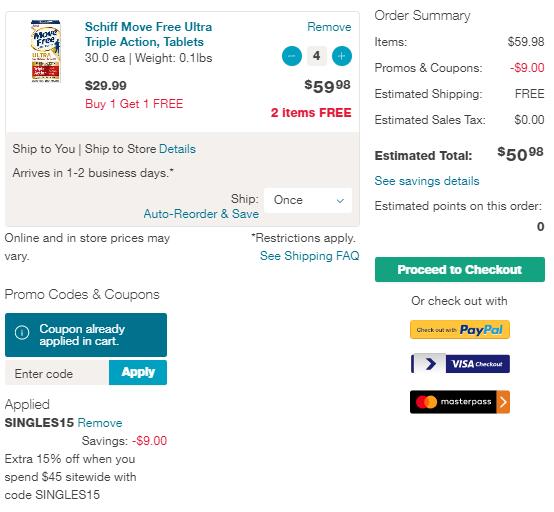
Task: Check out using Masterpass
Action: (460, 402)
